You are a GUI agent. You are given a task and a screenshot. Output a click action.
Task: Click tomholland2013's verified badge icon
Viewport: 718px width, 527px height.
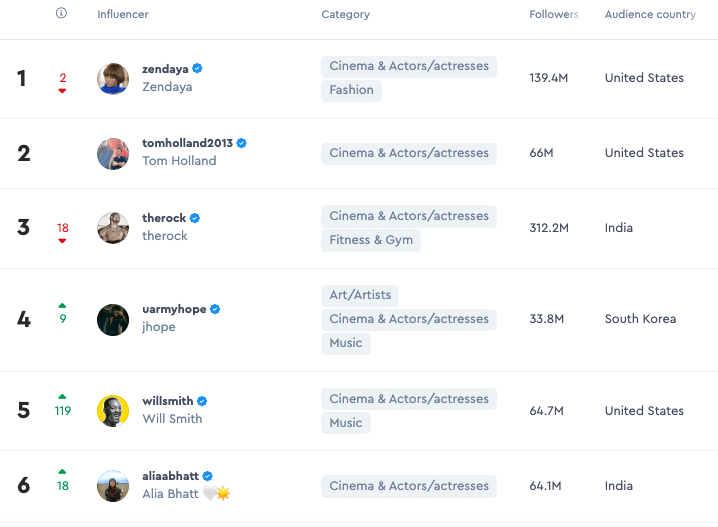pos(242,143)
